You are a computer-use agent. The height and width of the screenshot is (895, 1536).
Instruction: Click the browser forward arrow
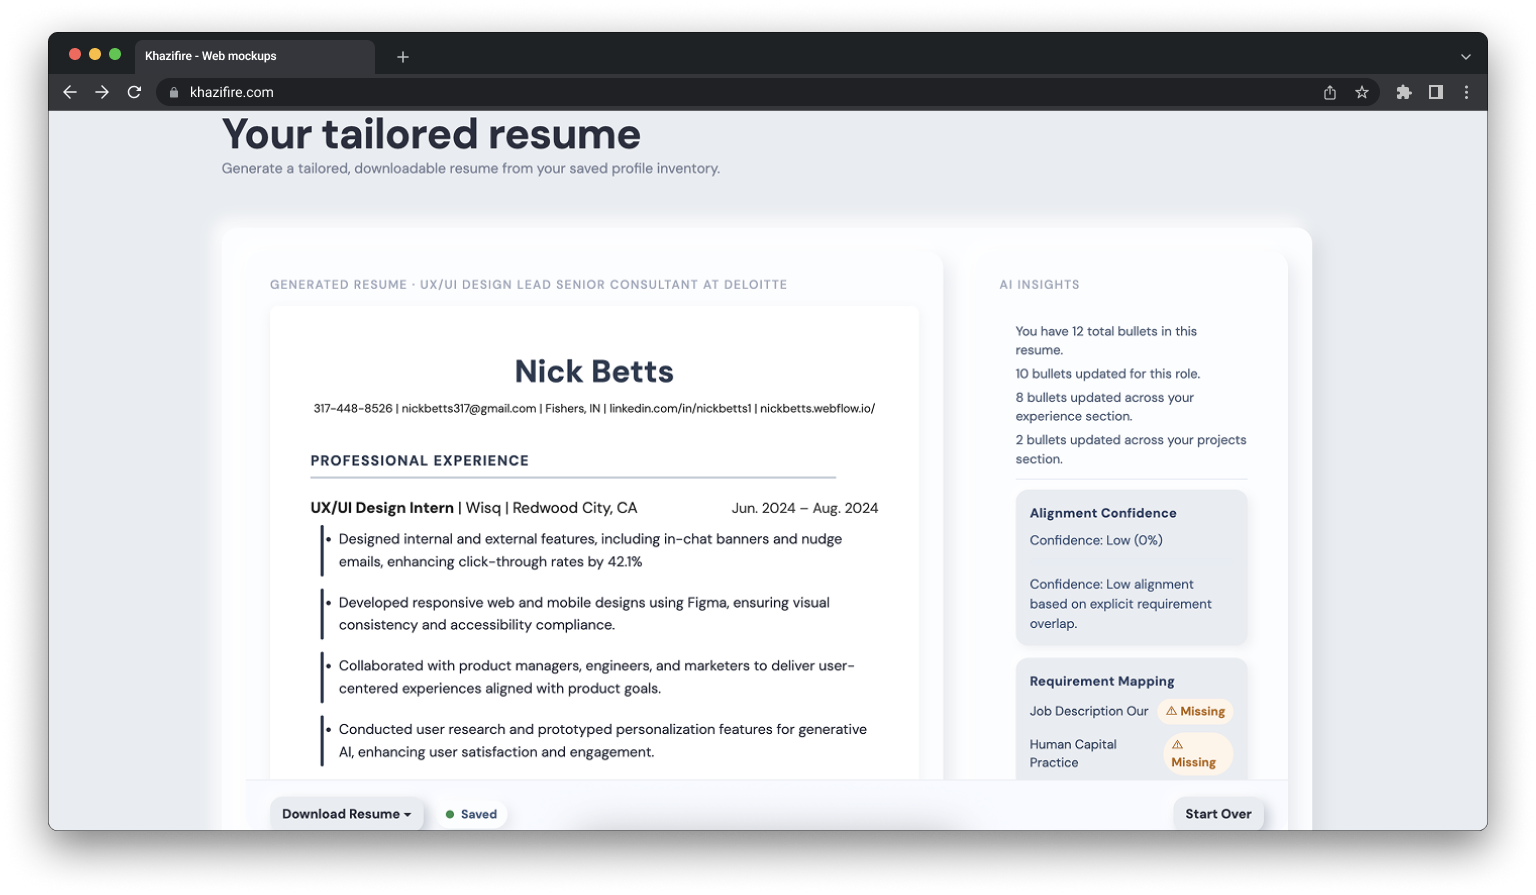tap(102, 92)
